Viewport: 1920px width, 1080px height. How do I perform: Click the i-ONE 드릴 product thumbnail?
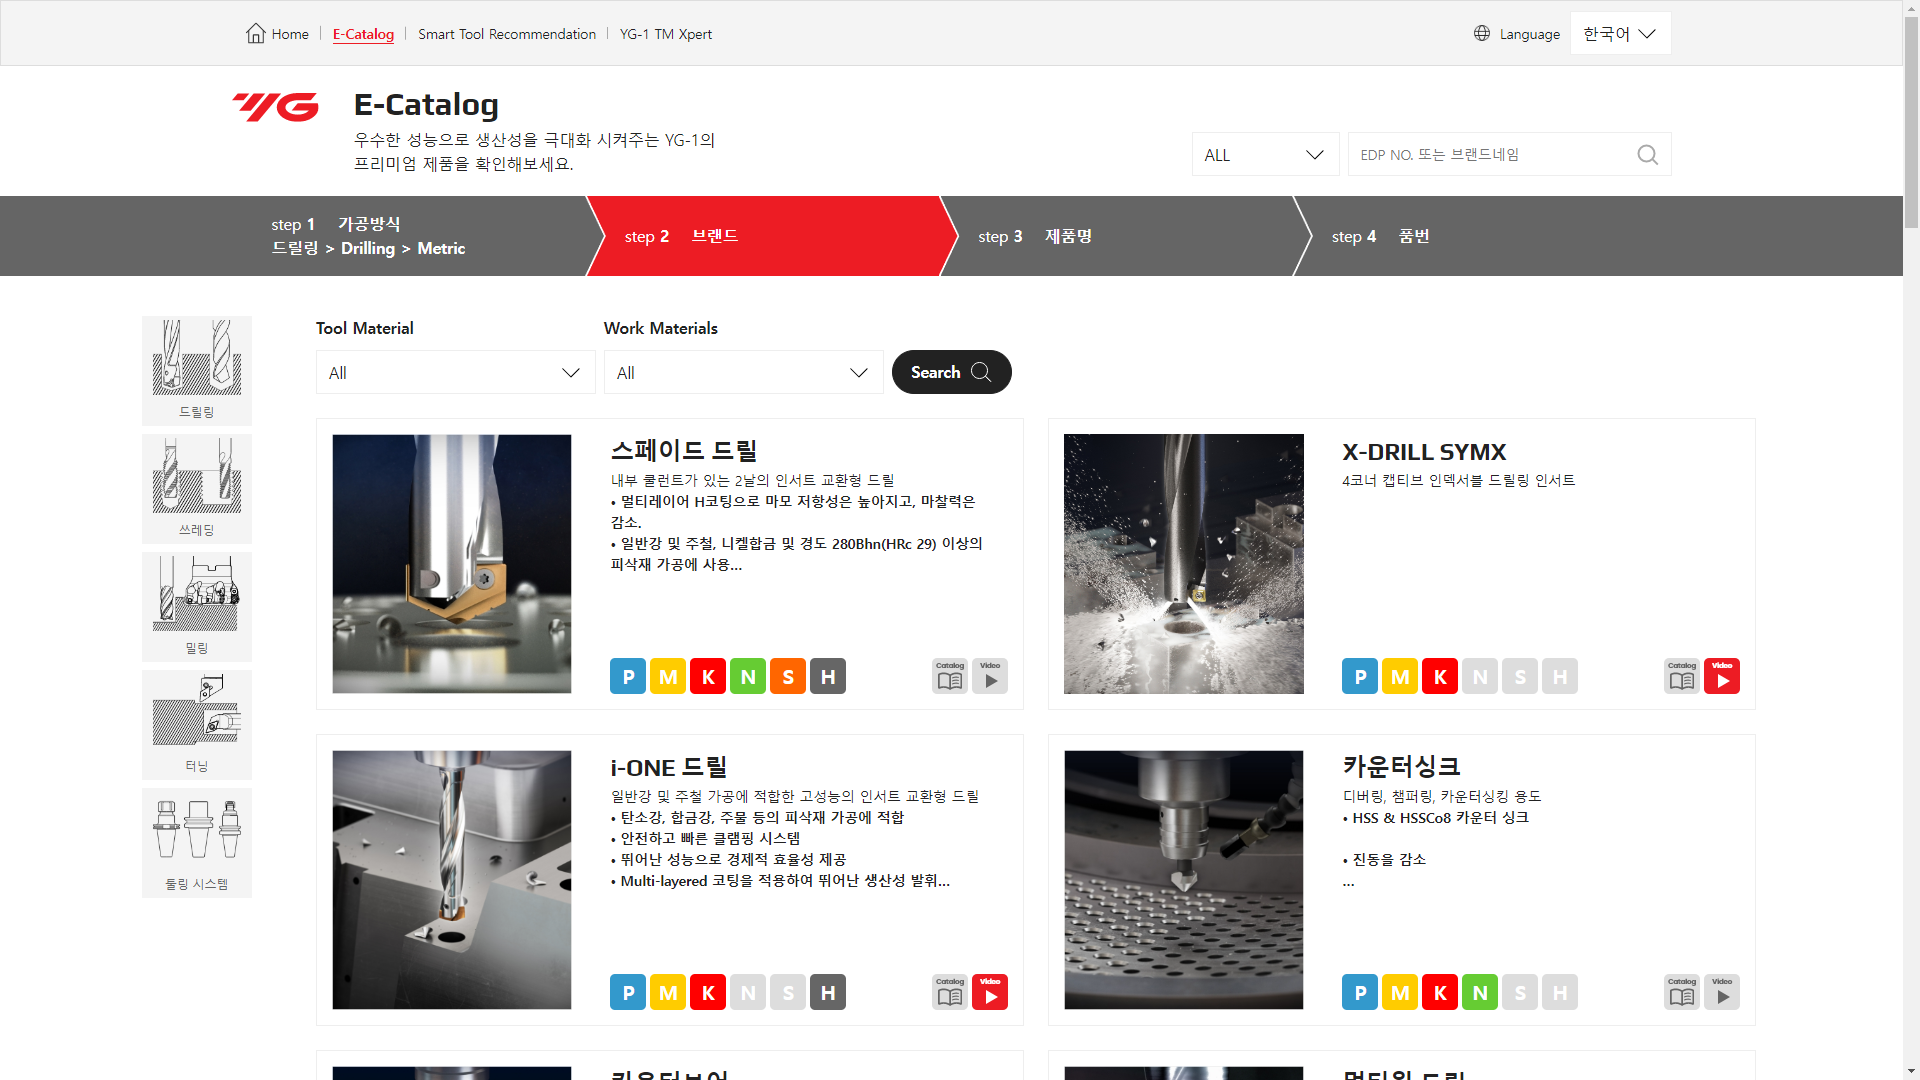tap(452, 880)
